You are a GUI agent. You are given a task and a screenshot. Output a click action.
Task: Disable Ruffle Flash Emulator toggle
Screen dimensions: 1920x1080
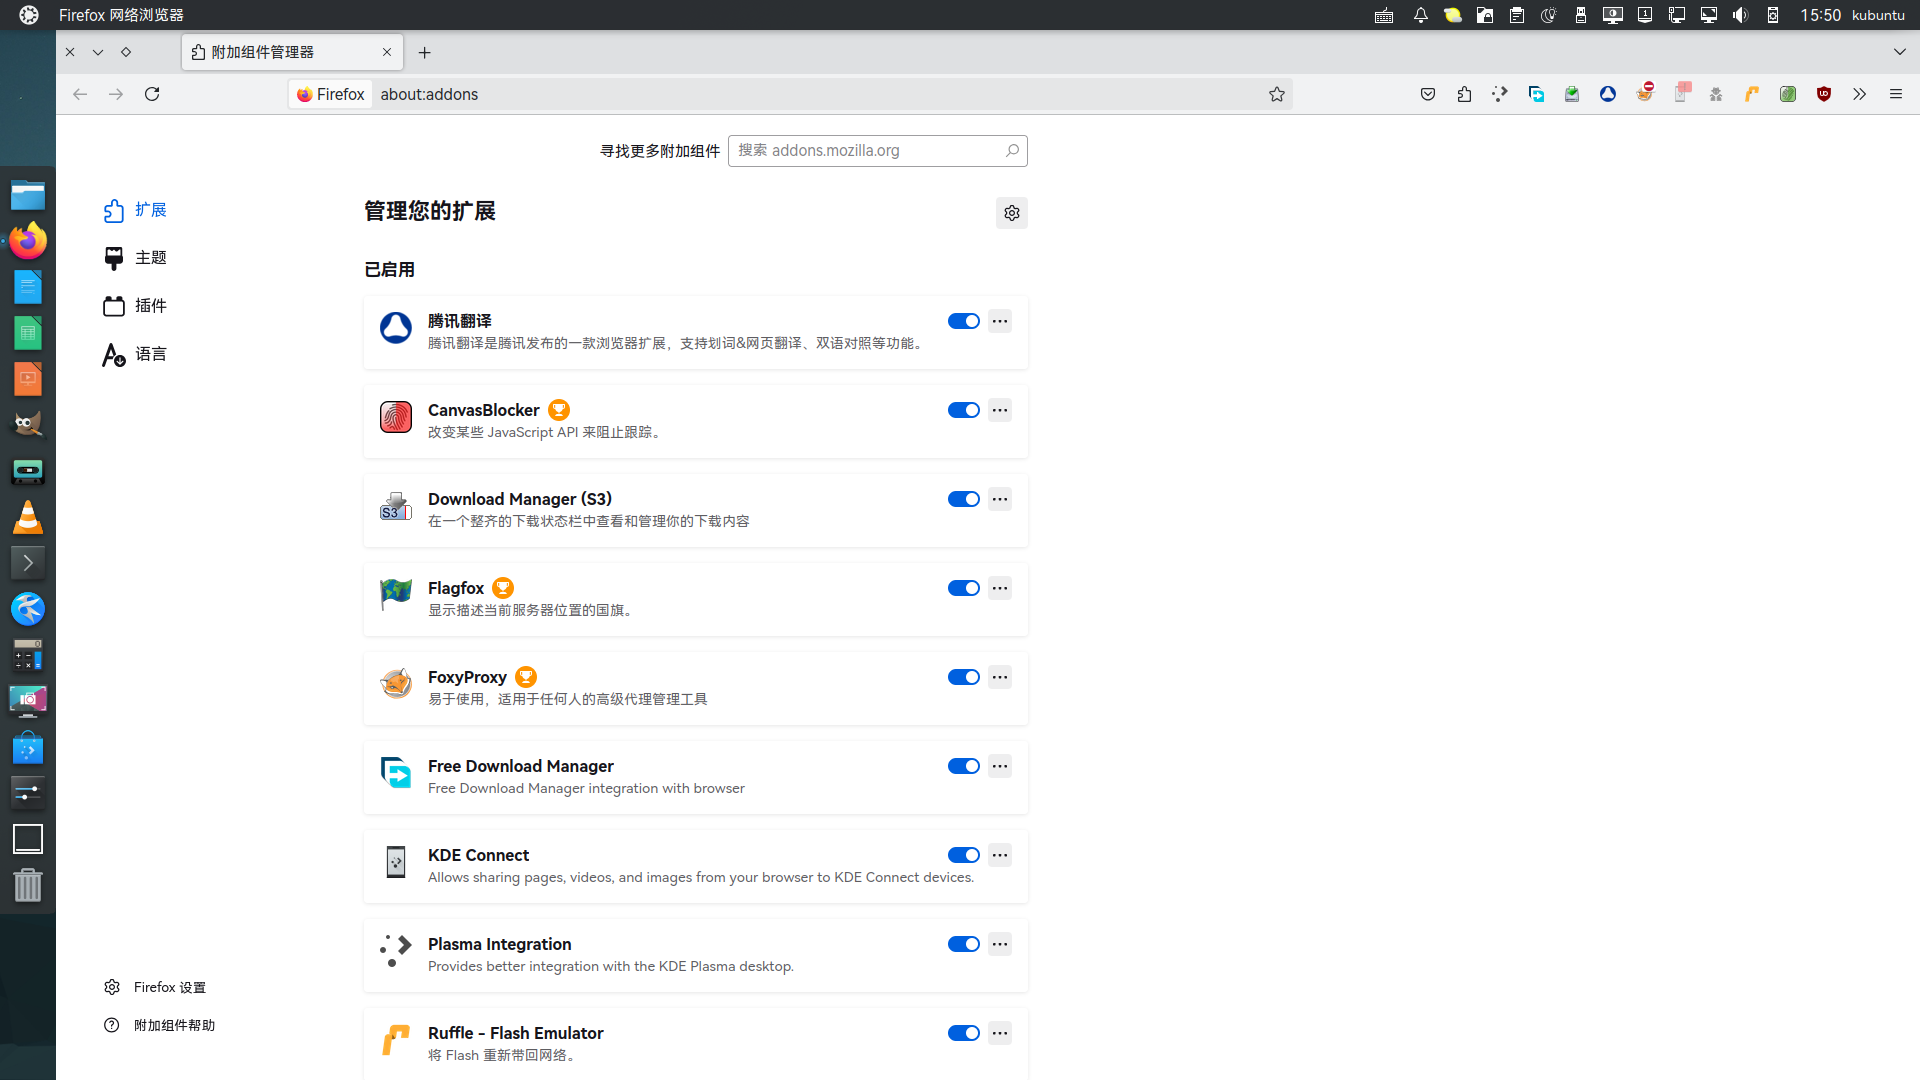coord(964,1033)
